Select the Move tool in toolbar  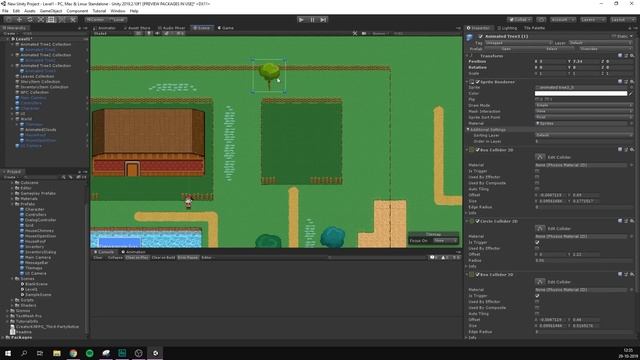(x=19, y=20)
